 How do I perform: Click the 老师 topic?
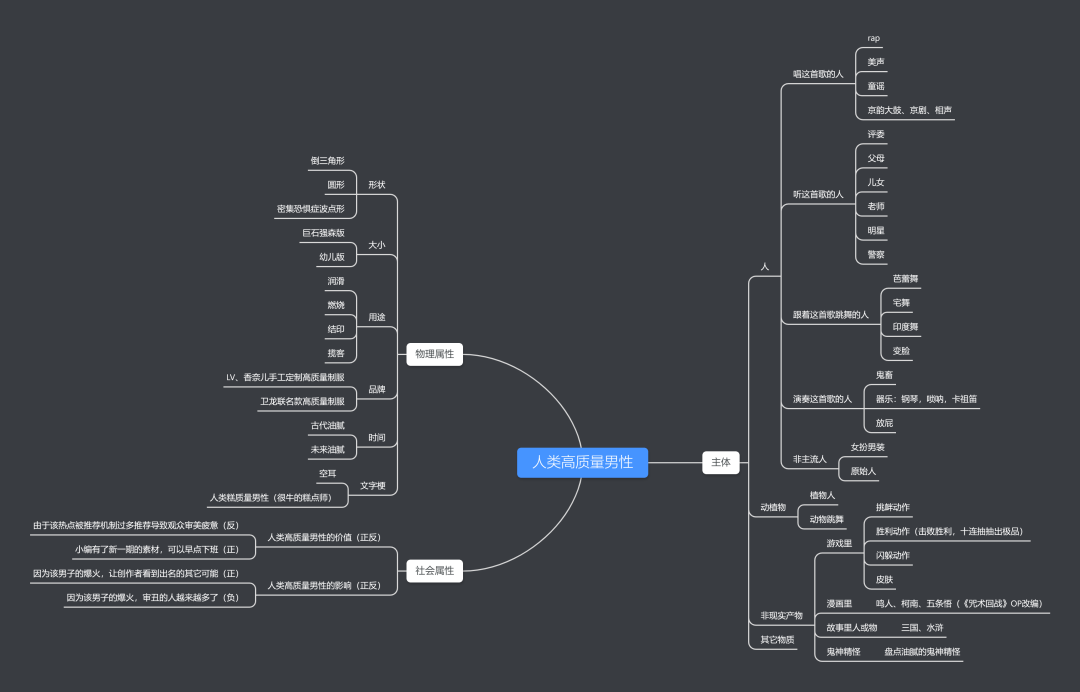coord(875,207)
